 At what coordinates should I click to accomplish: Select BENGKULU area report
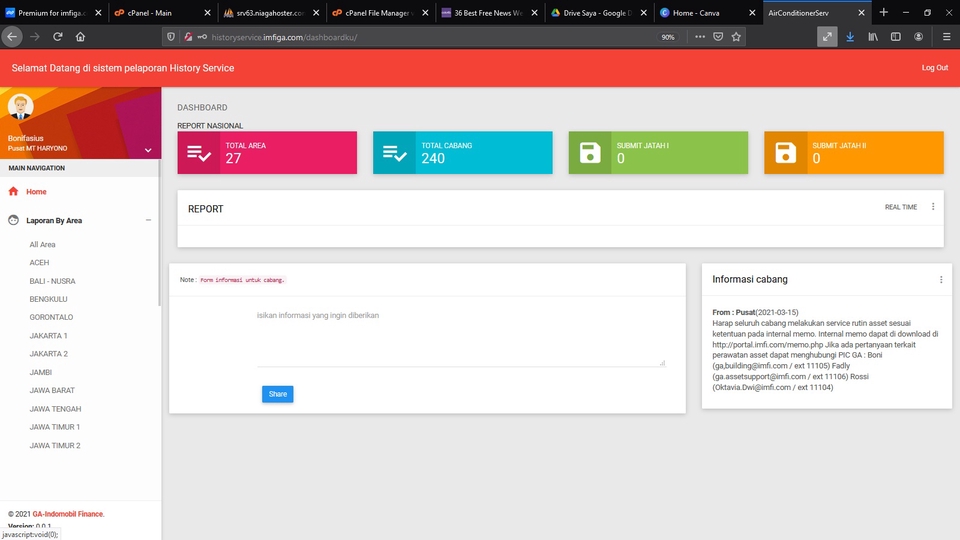(48, 299)
